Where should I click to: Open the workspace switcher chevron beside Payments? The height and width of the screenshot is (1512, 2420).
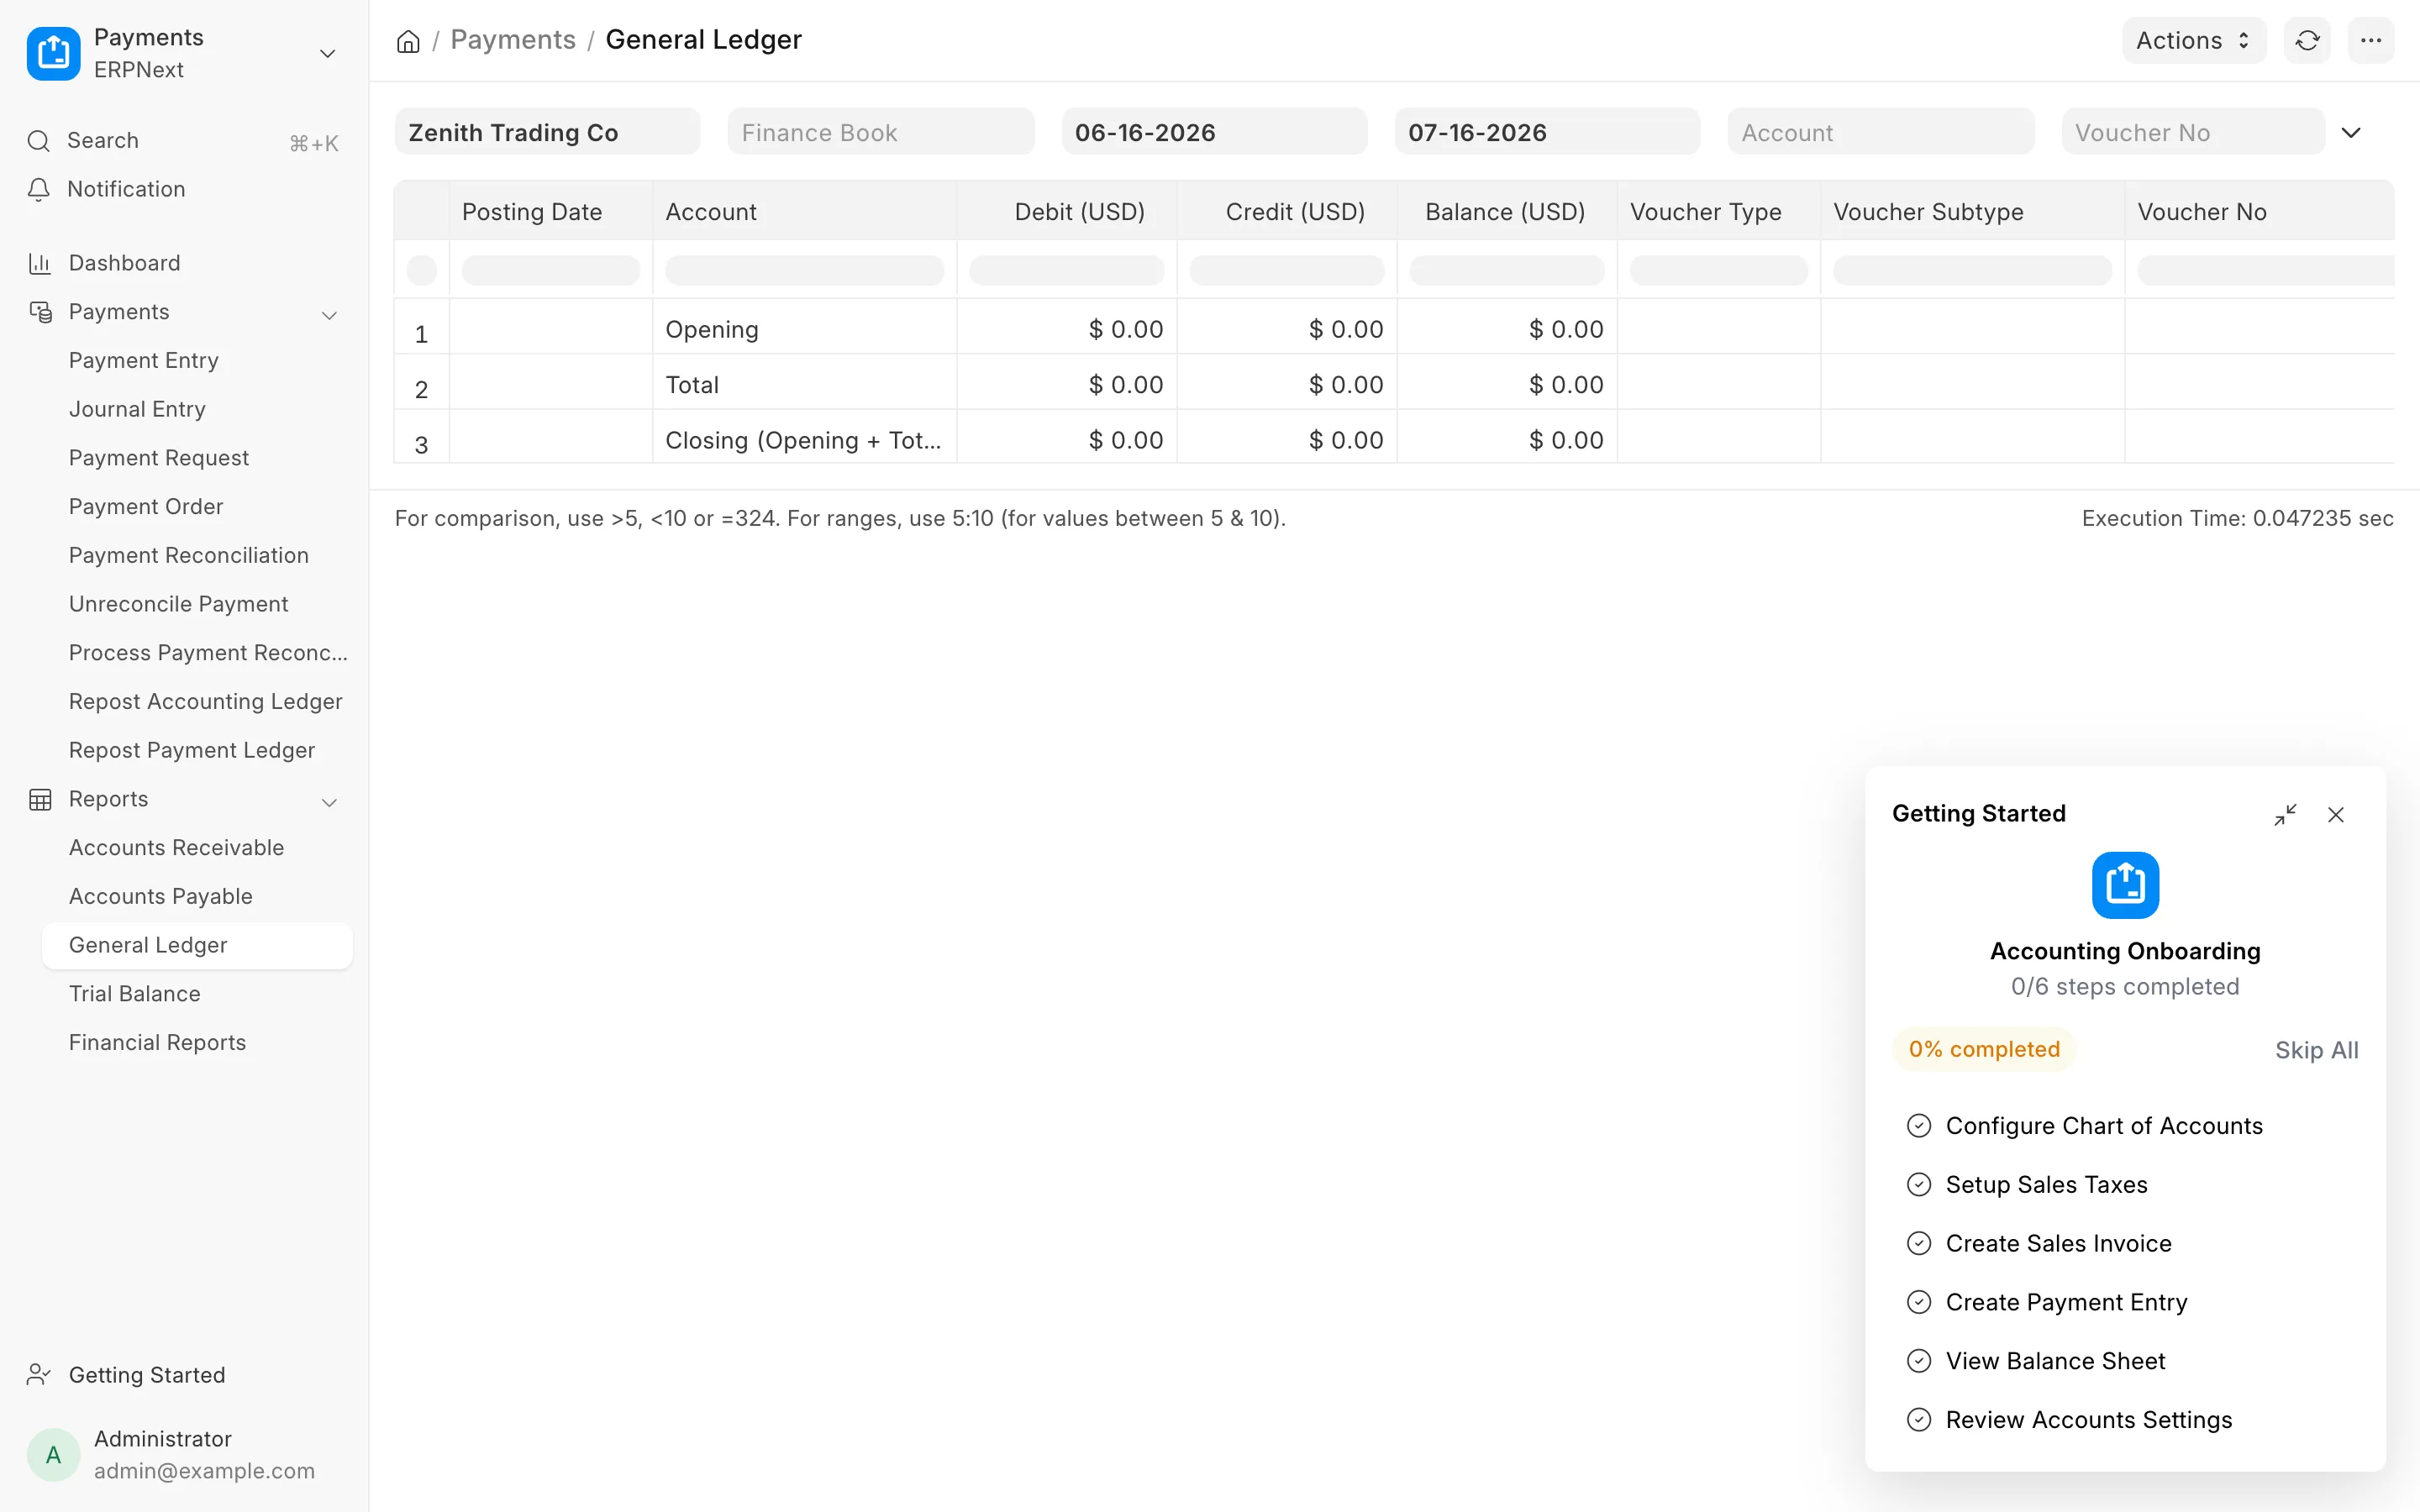[x=327, y=53]
